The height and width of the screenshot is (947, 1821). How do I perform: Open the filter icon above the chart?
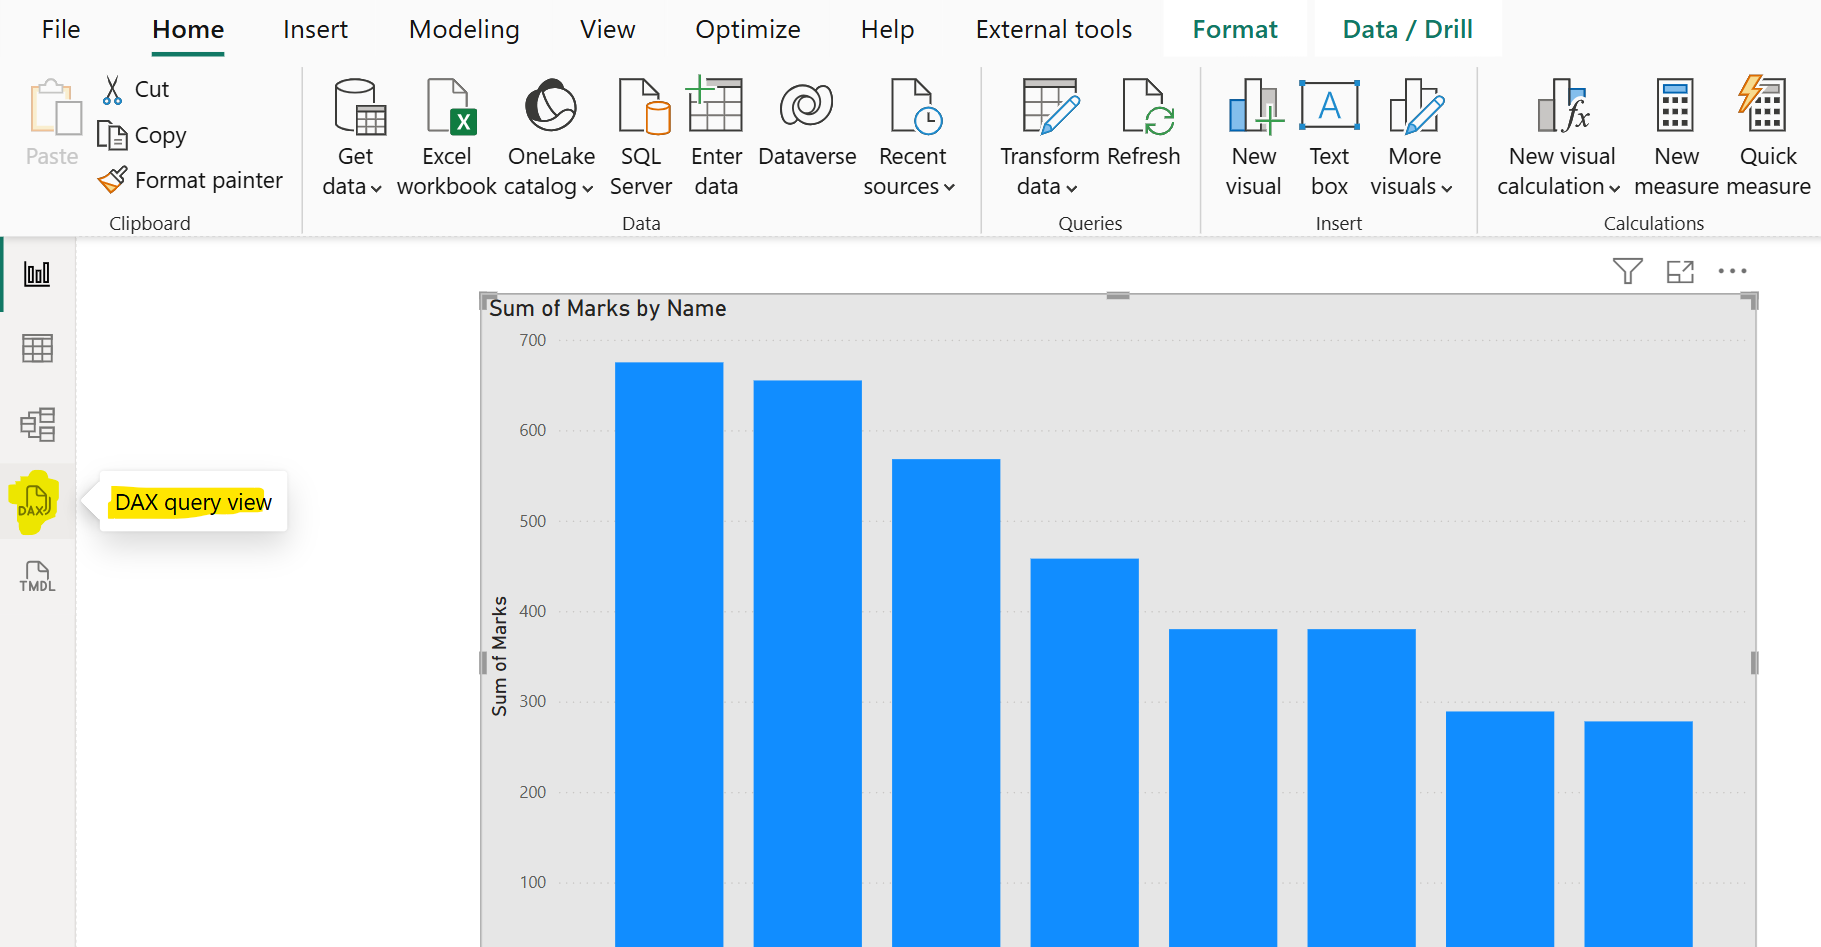(1627, 271)
